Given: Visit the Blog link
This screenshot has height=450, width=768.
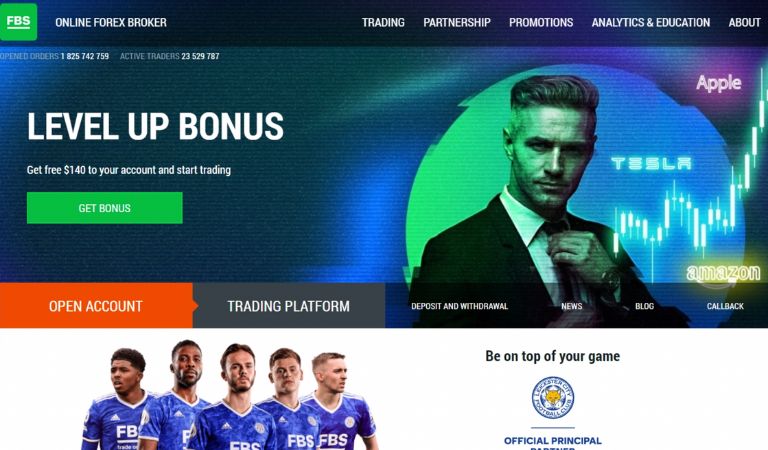Looking at the screenshot, I should pyautogui.click(x=644, y=306).
